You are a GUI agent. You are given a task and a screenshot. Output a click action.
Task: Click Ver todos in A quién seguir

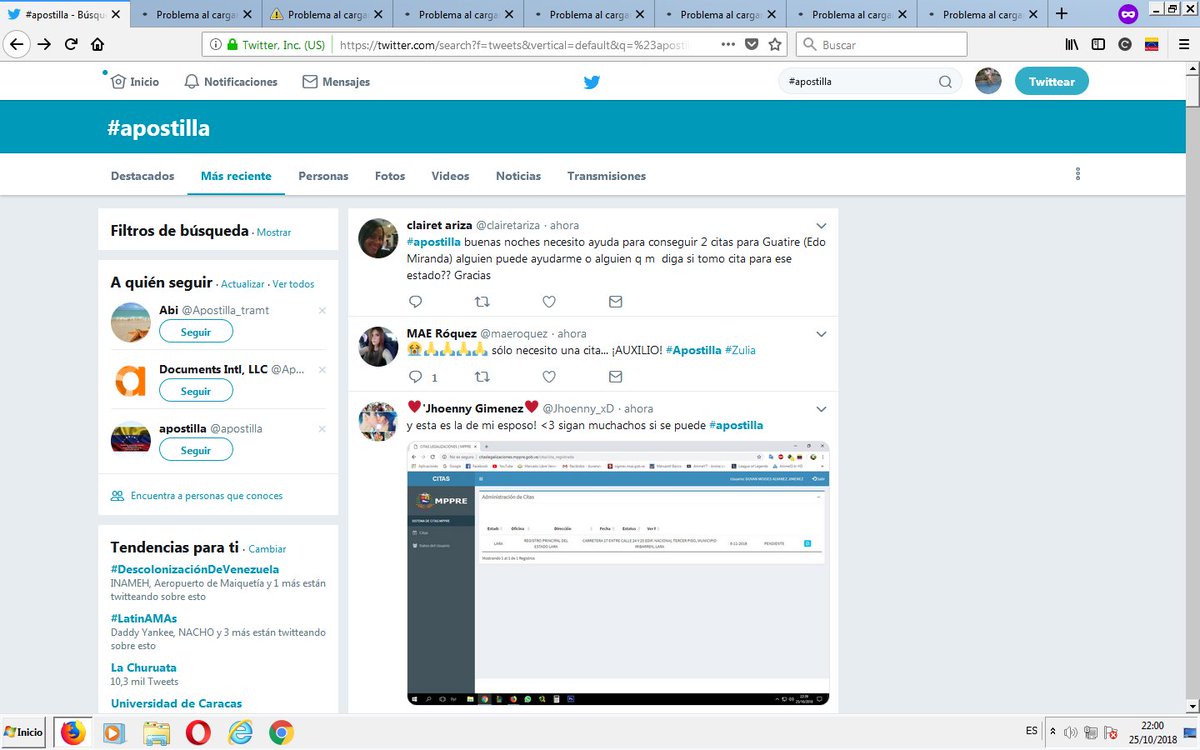[293, 284]
